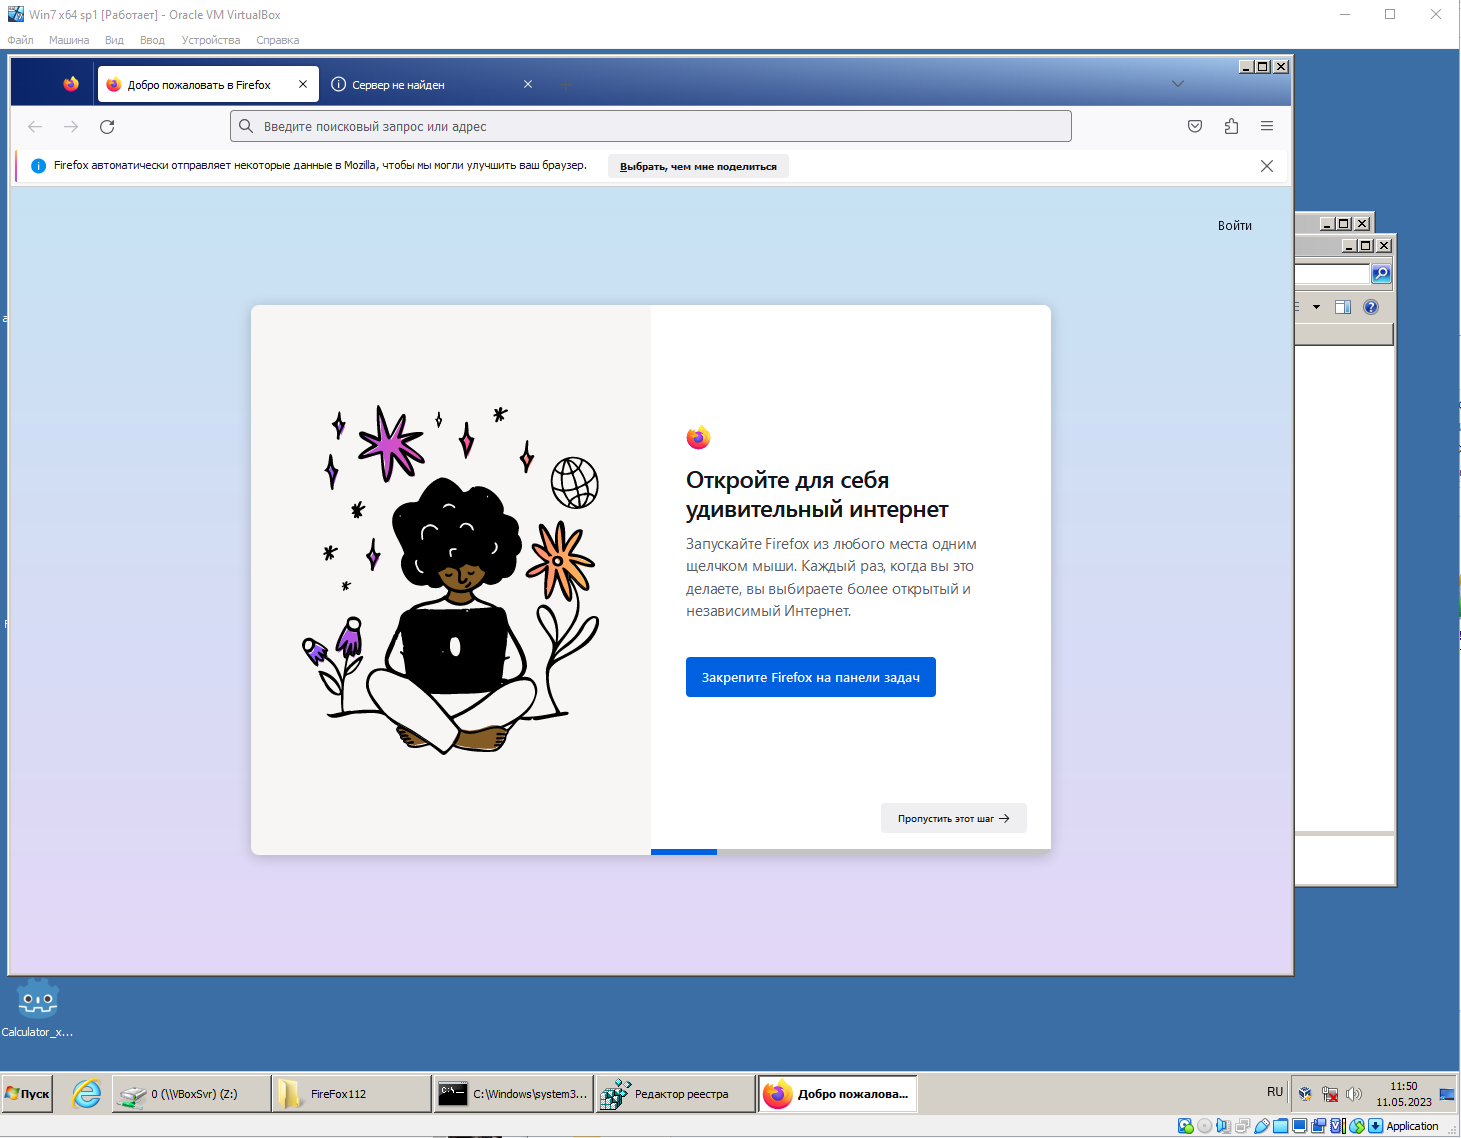1461x1138 pixels.
Task: Click the VirtualBox network adapters status icon
Action: click(1243, 1126)
